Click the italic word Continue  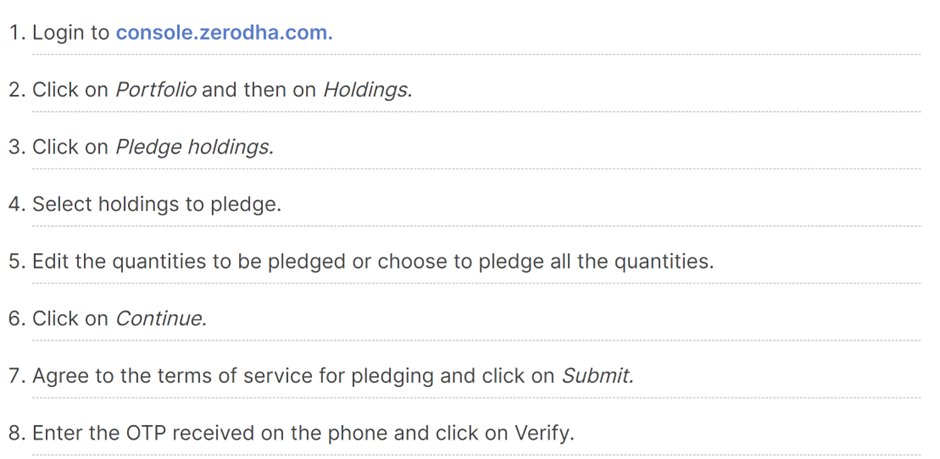(x=161, y=318)
